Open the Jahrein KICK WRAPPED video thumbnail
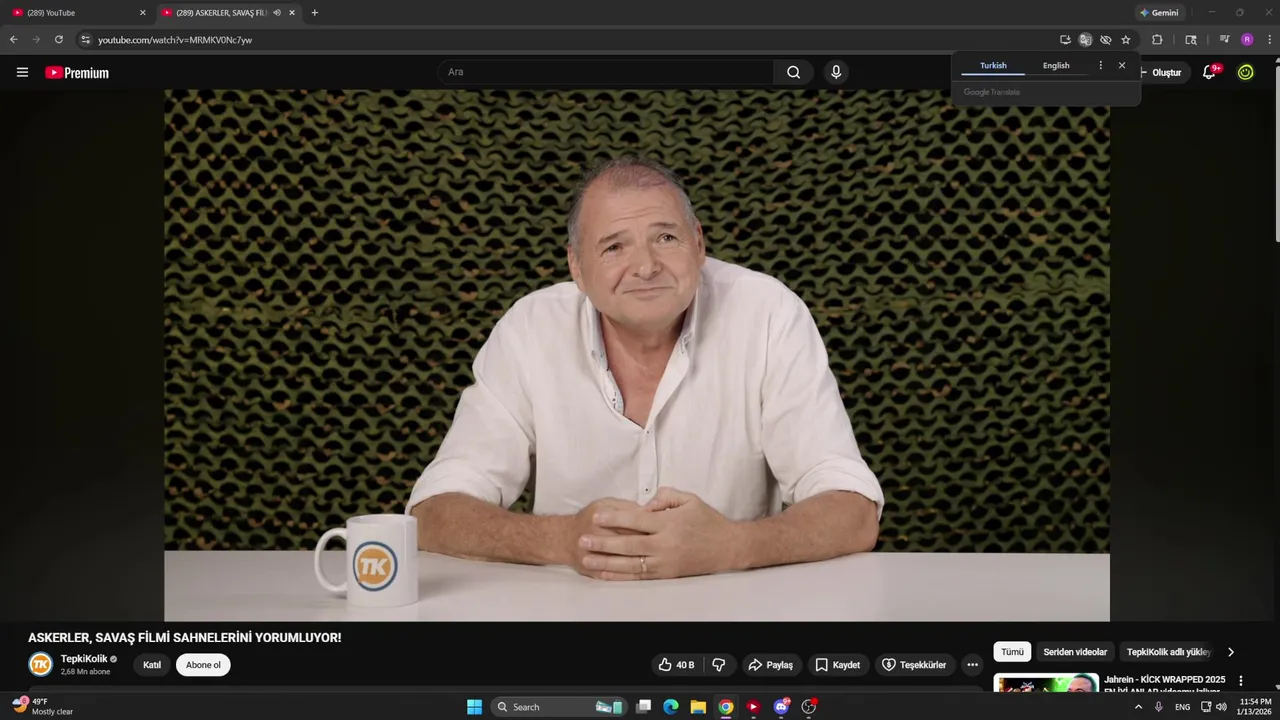The image size is (1280, 720). pos(1045,684)
